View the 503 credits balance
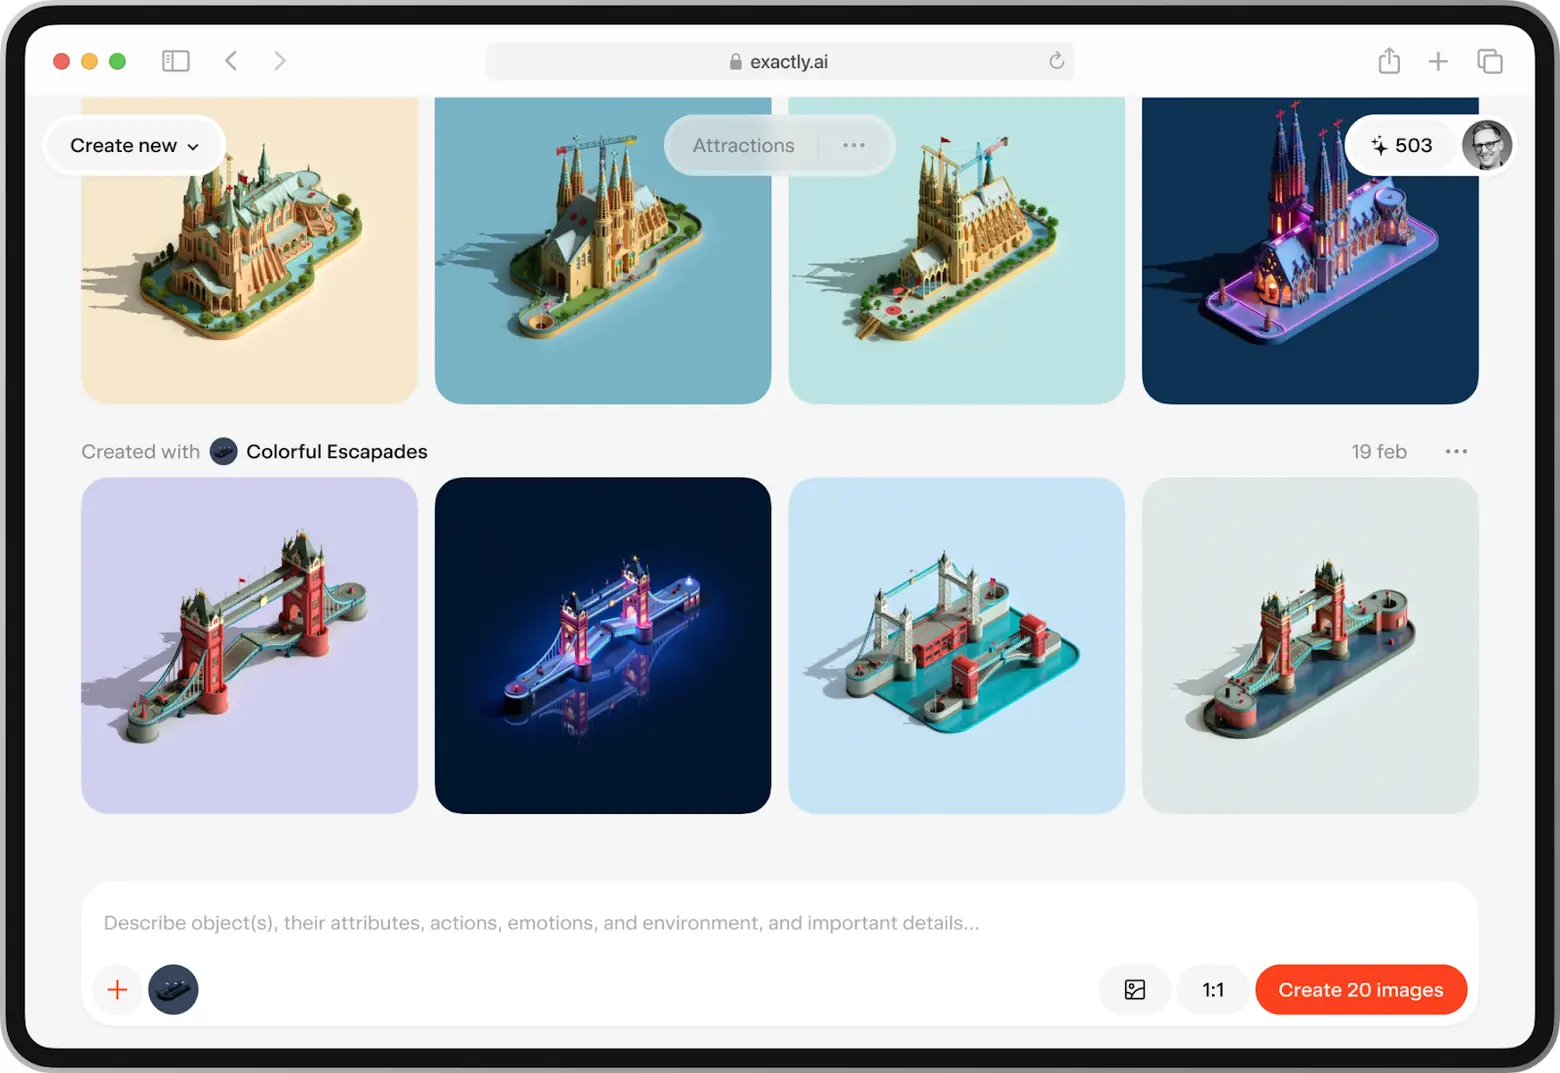The width and height of the screenshot is (1560, 1073). click(1402, 146)
